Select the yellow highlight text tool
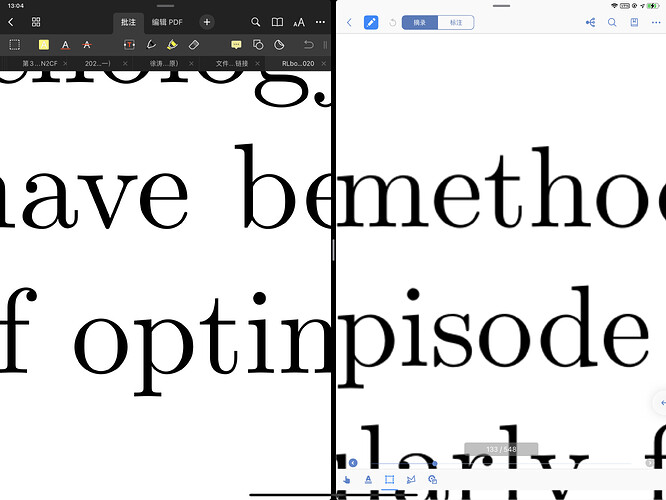 (x=44, y=45)
